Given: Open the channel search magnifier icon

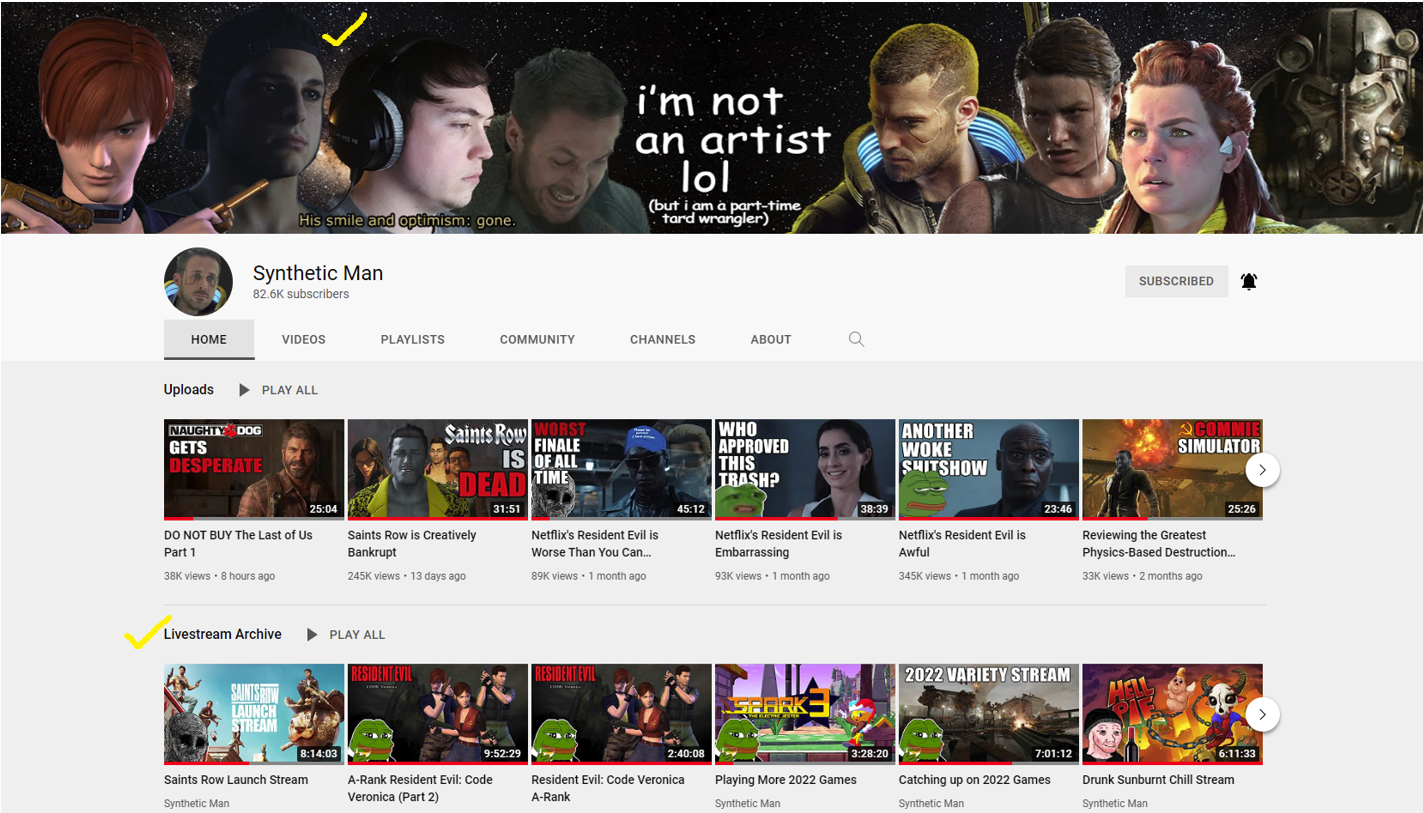Looking at the screenshot, I should (856, 339).
